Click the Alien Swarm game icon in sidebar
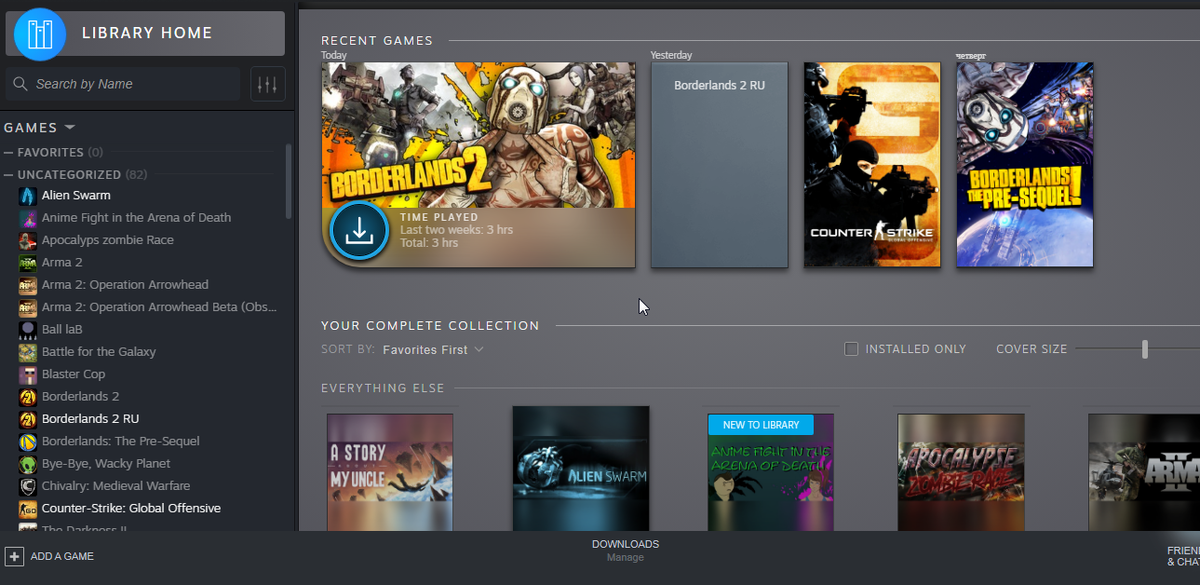Screen dimensions: 1200x585 [28, 195]
